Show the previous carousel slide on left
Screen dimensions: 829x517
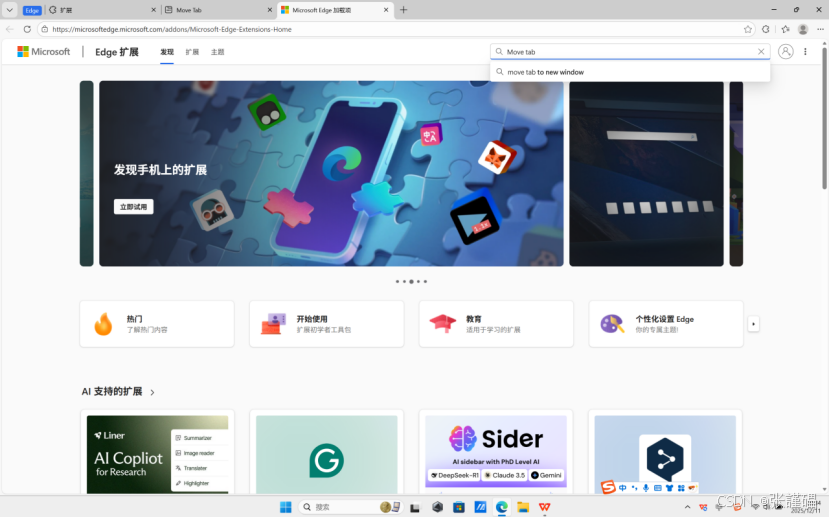click(x=87, y=173)
